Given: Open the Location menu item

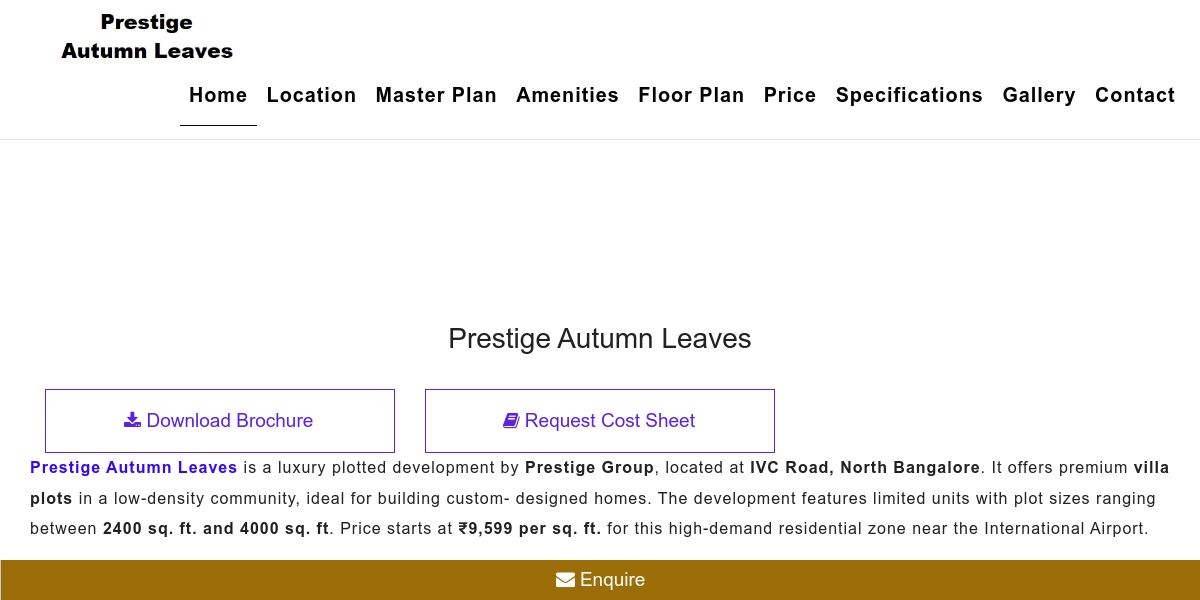Looking at the screenshot, I should pos(311,95).
